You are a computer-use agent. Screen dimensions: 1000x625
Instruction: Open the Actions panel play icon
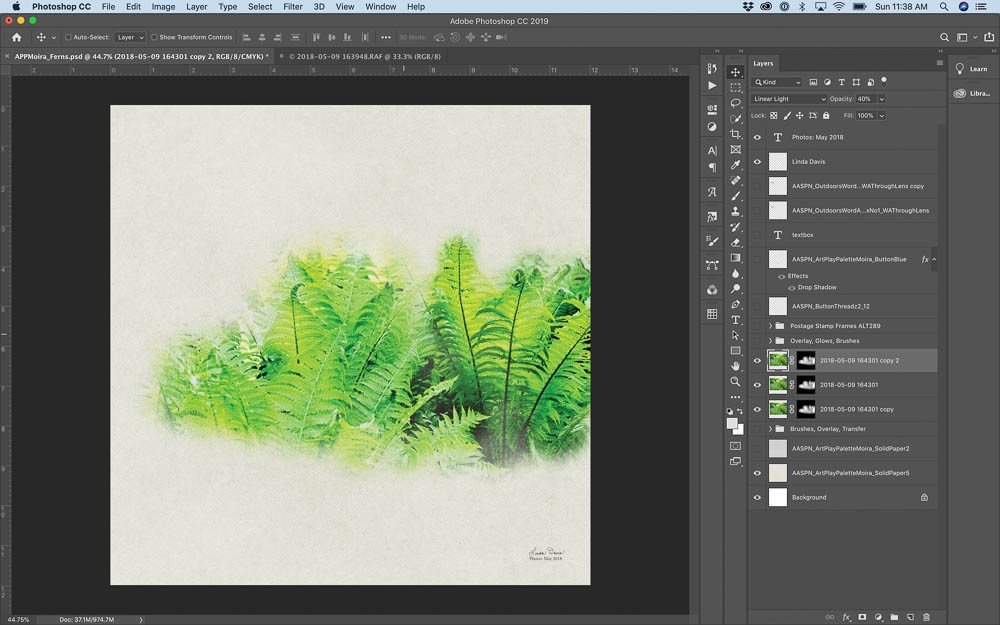[712, 85]
